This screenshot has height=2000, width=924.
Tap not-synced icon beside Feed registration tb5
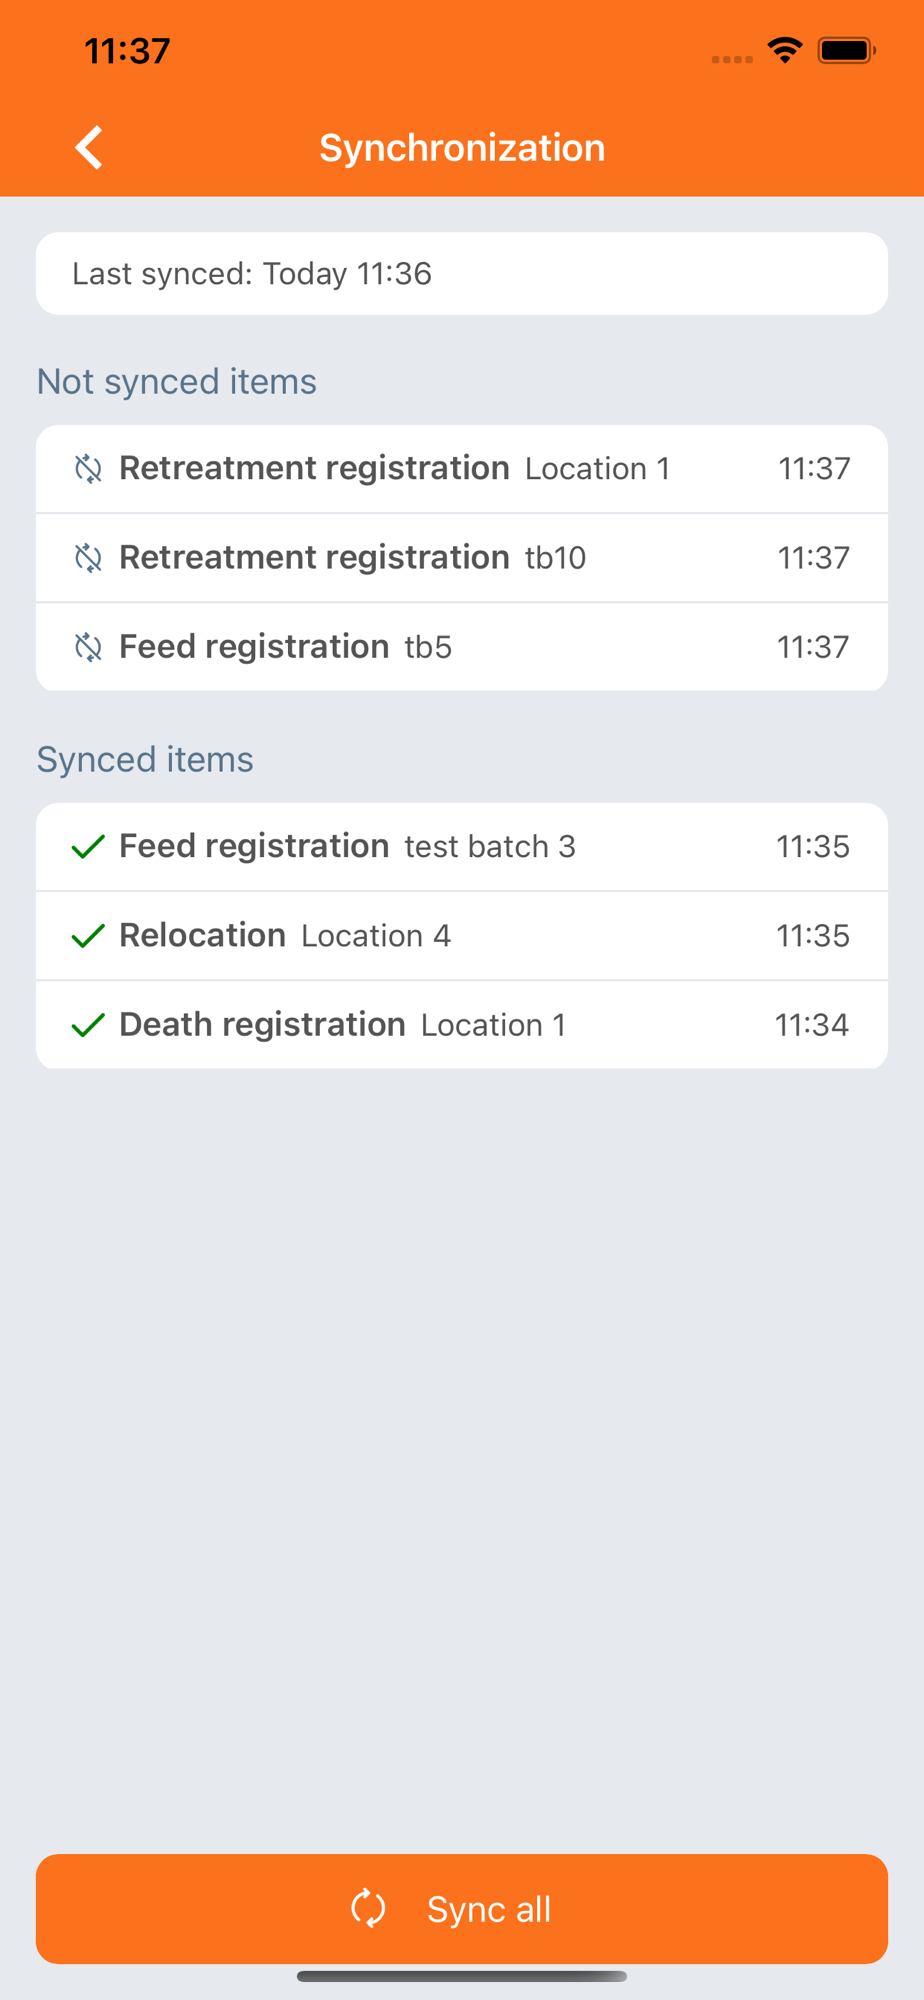(x=89, y=647)
